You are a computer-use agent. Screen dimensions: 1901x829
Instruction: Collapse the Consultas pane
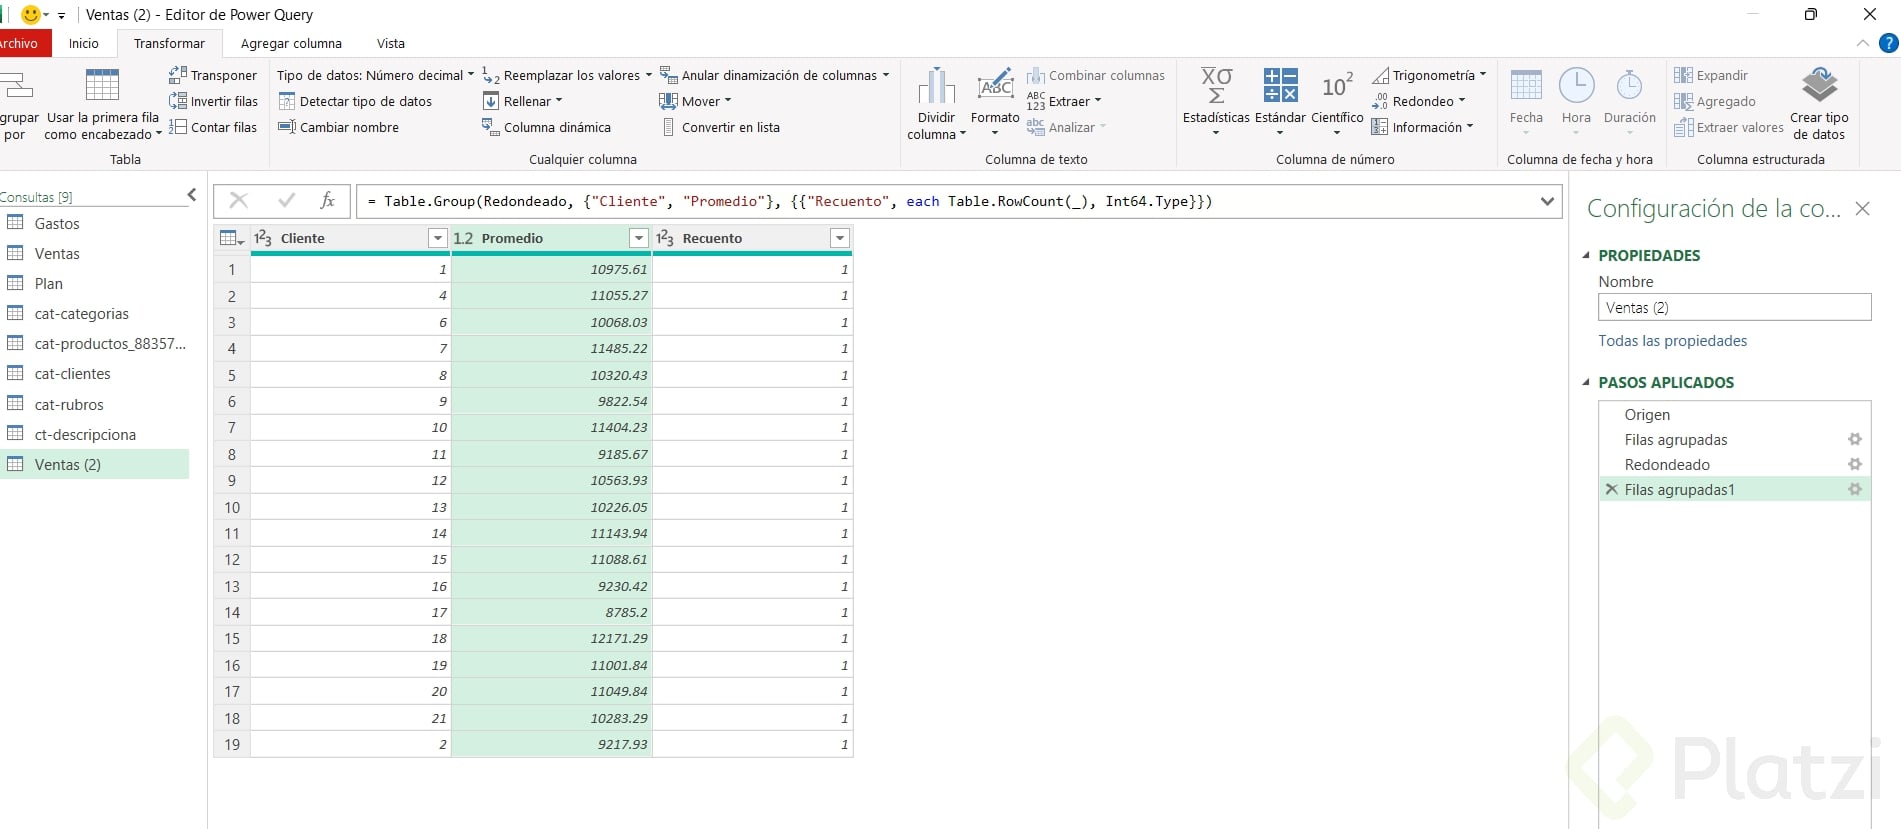(192, 195)
